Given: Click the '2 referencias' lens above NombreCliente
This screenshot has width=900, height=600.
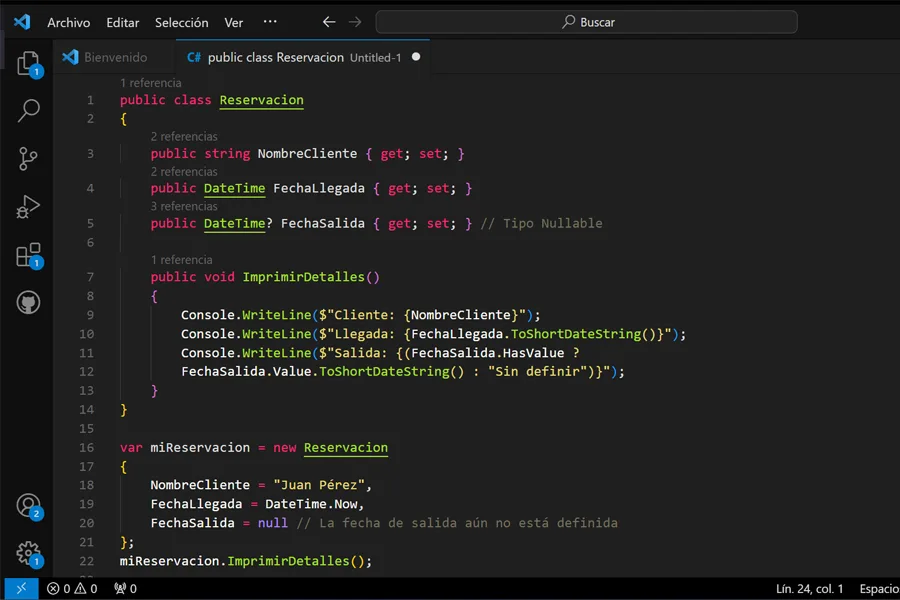Looking at the screenshot, I should click(184, 137).
